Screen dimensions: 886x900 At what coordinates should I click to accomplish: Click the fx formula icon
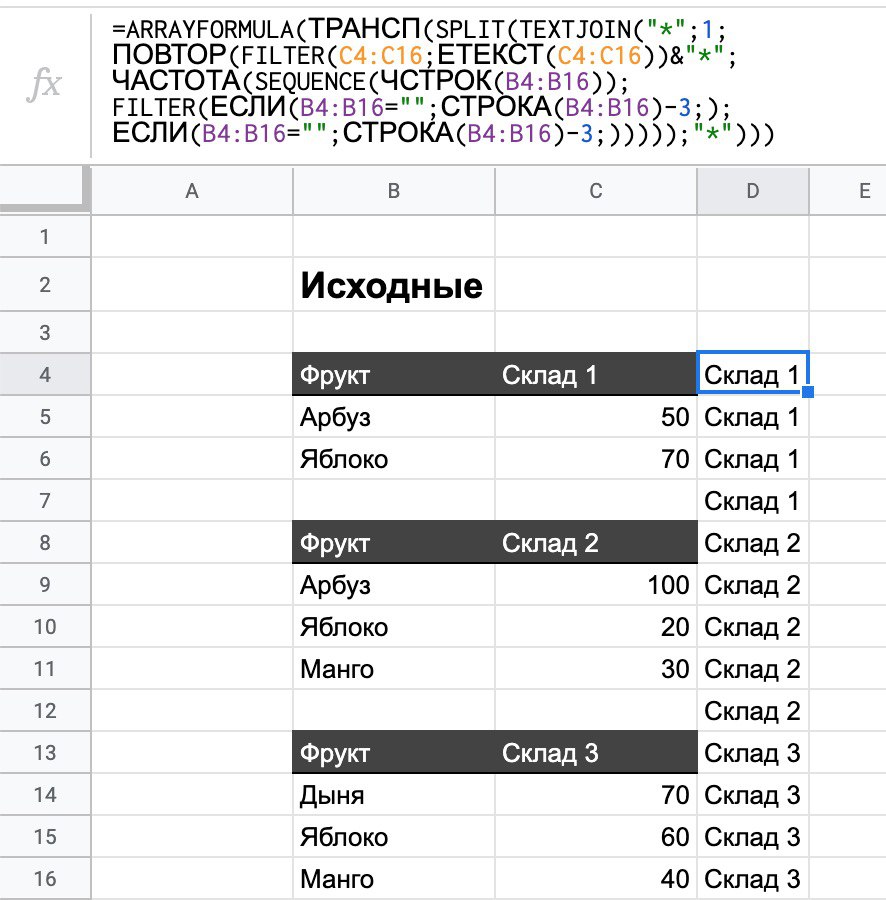coord(44,84)
